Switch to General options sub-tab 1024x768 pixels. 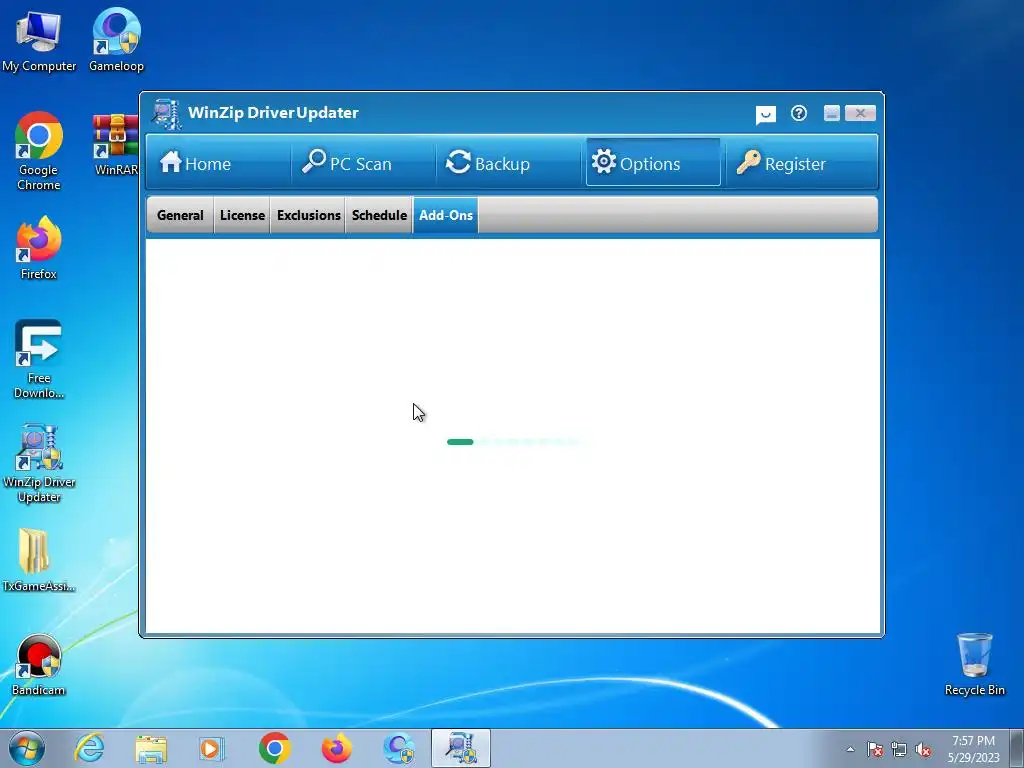point(180,215)
